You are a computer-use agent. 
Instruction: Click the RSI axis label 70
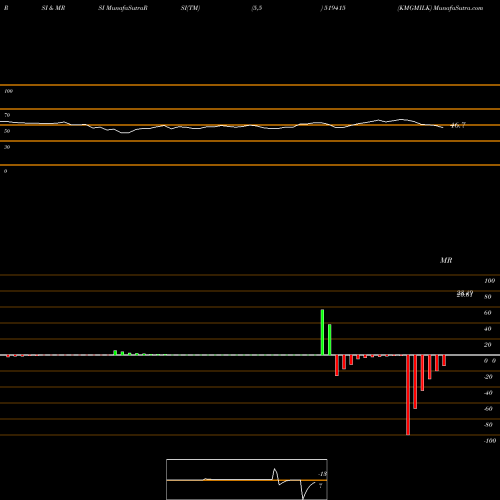click(x=7, y=115)
